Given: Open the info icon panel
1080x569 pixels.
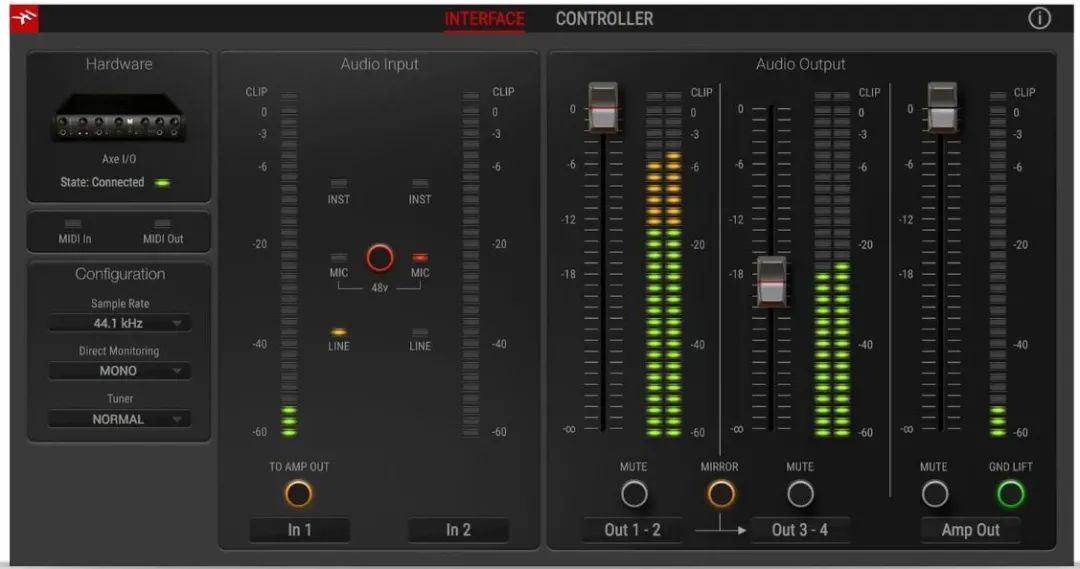Looking at the screenshot, I should pos(1039,19).
